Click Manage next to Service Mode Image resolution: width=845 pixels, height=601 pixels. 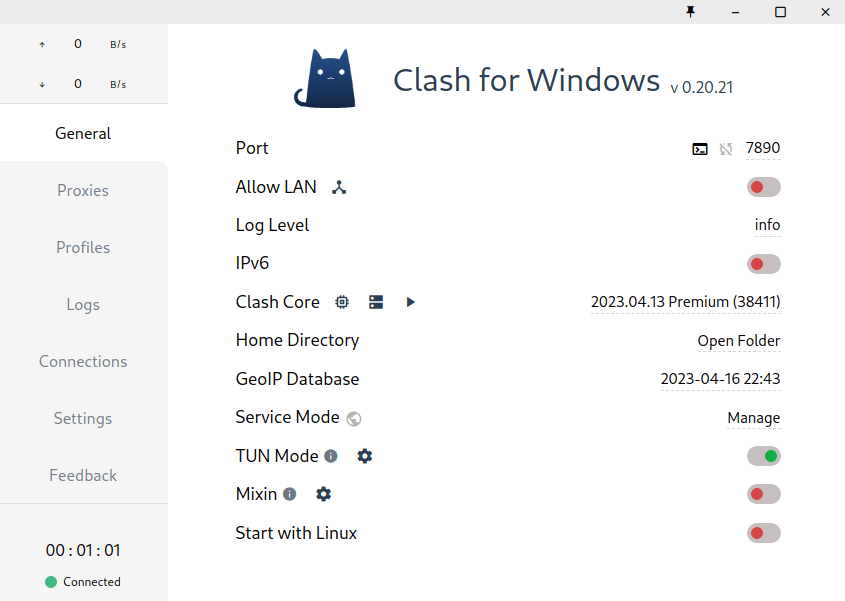[x=753, y=418]
